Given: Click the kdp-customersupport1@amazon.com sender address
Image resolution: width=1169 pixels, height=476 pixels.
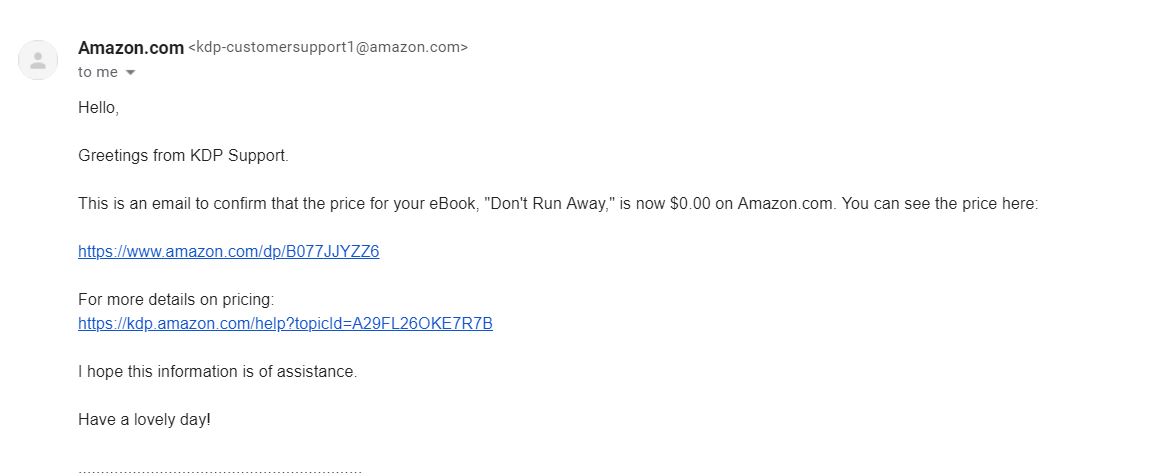Looking at the screenshot, I should [328, 47].
